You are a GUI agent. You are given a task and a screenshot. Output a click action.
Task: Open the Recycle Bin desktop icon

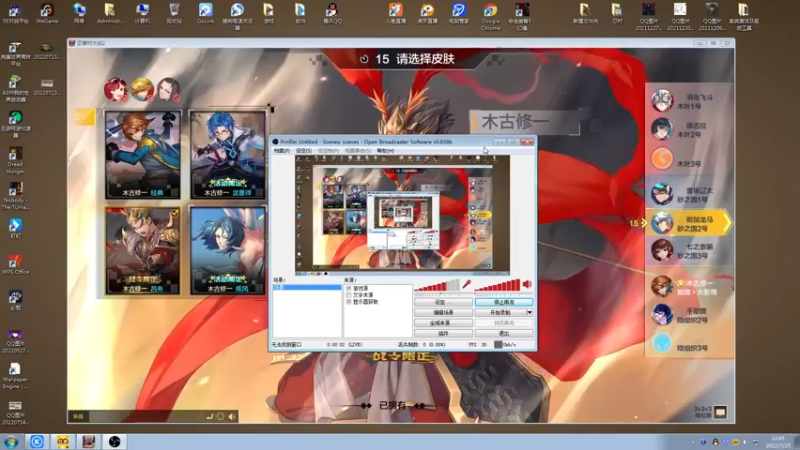pos(174,13)
